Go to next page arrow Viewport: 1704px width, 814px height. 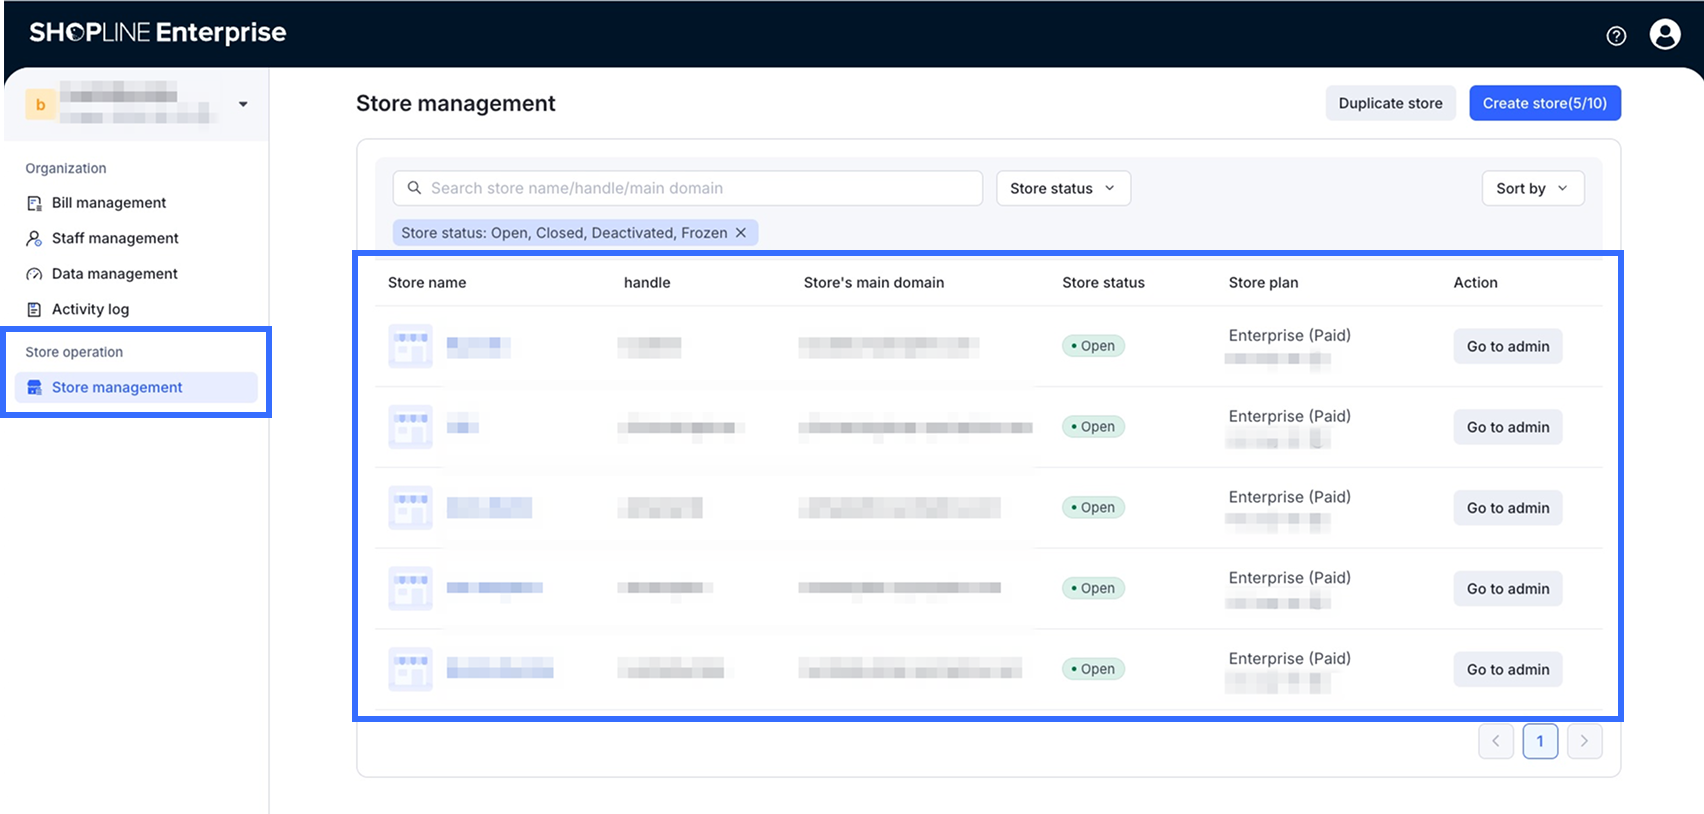(1584, 741)
